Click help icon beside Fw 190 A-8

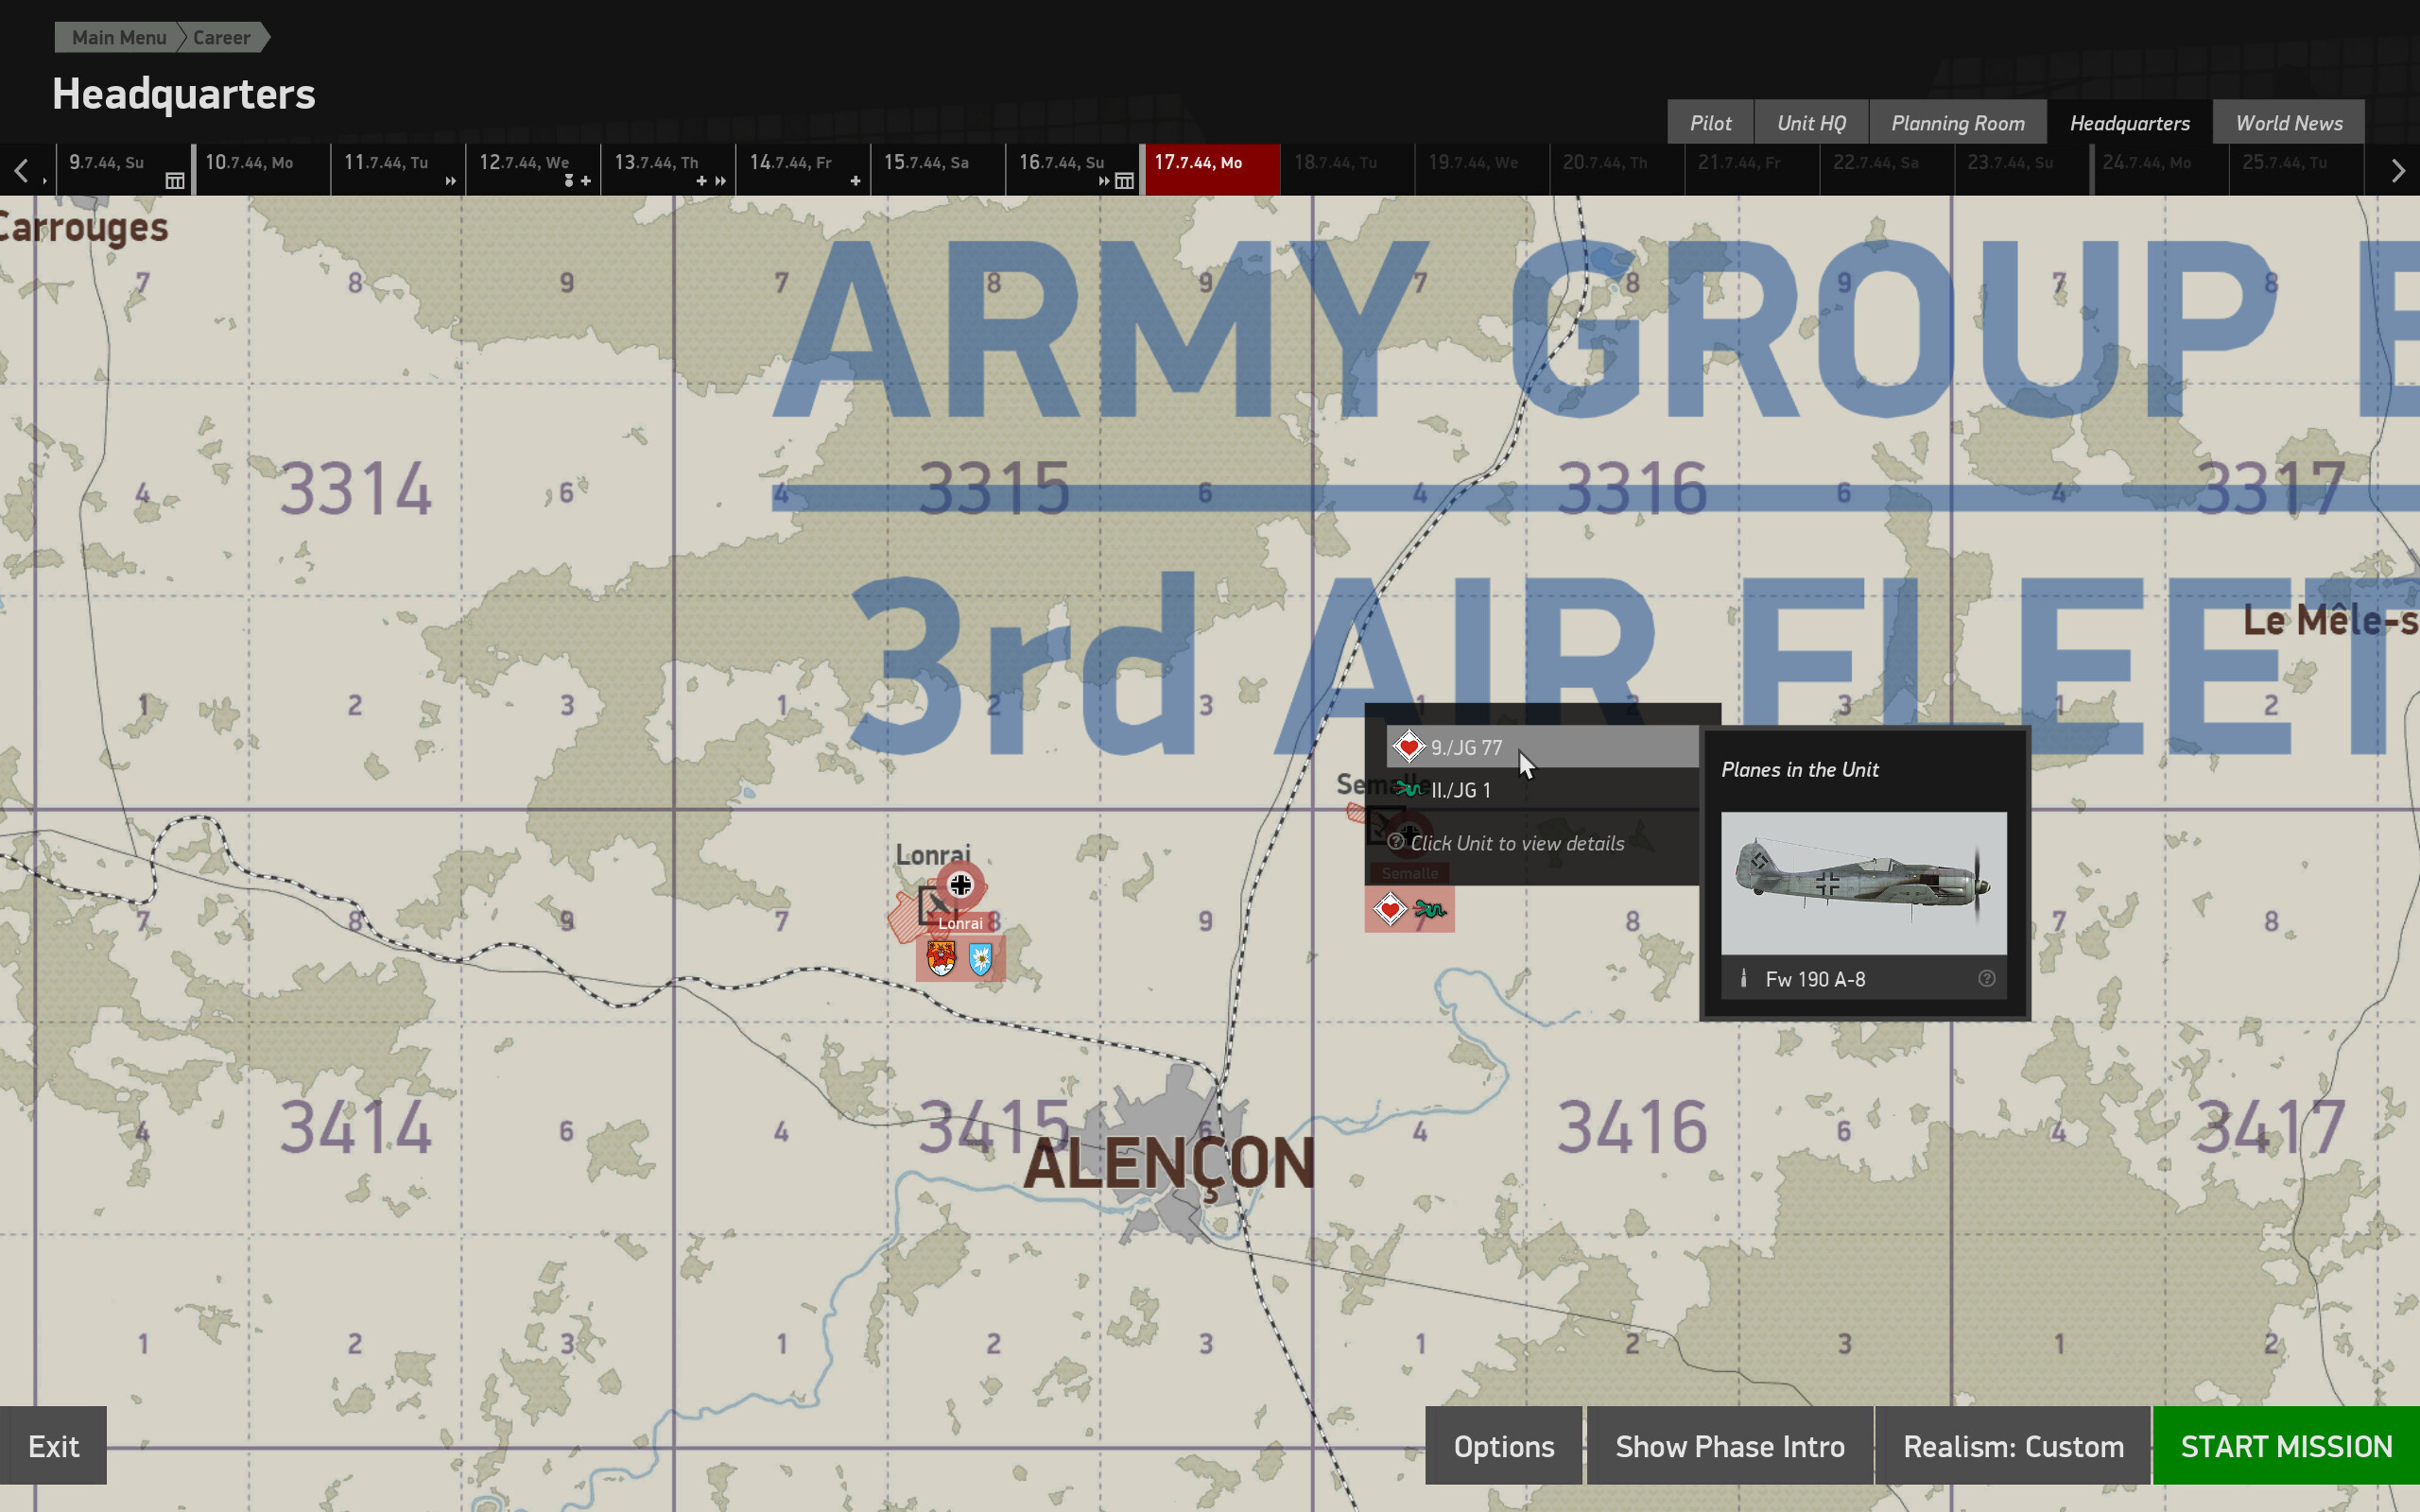click(1986, 979)
